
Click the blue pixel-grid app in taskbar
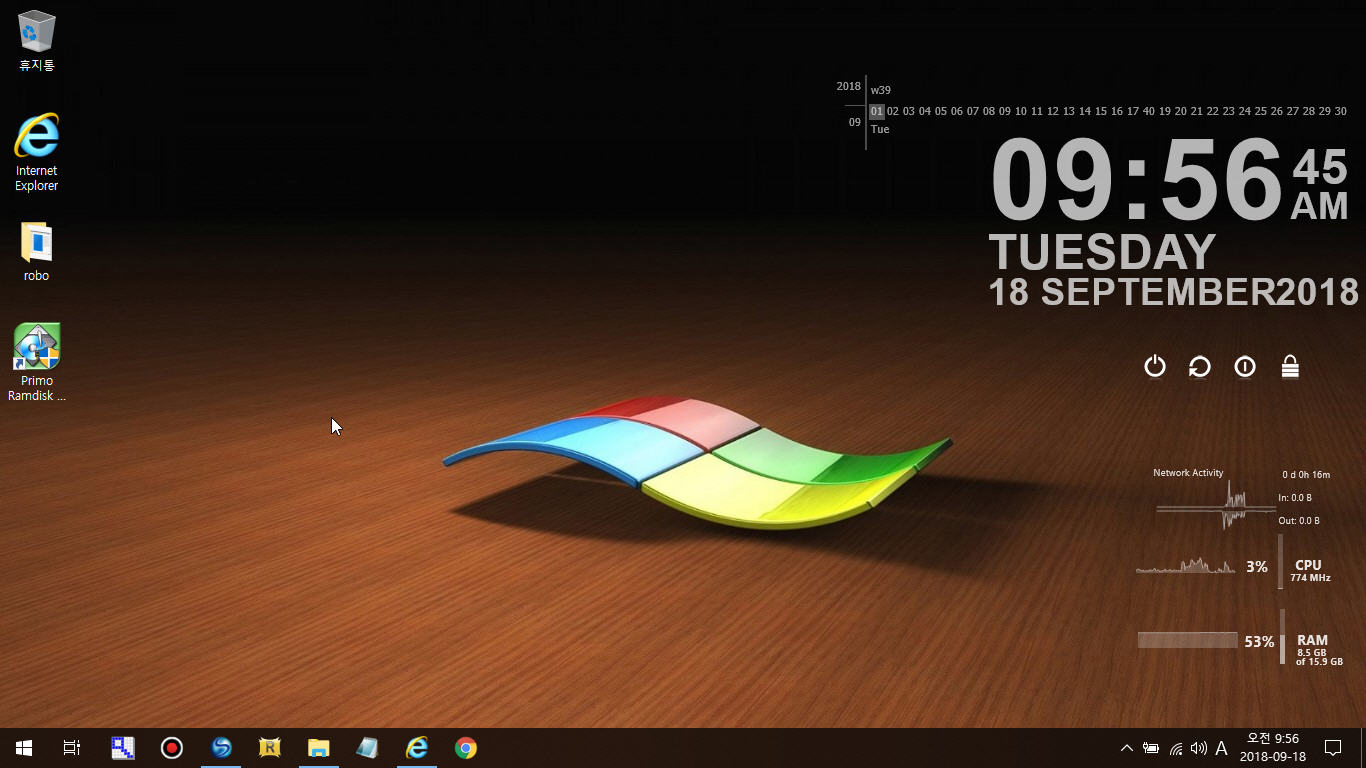point(123,748)
